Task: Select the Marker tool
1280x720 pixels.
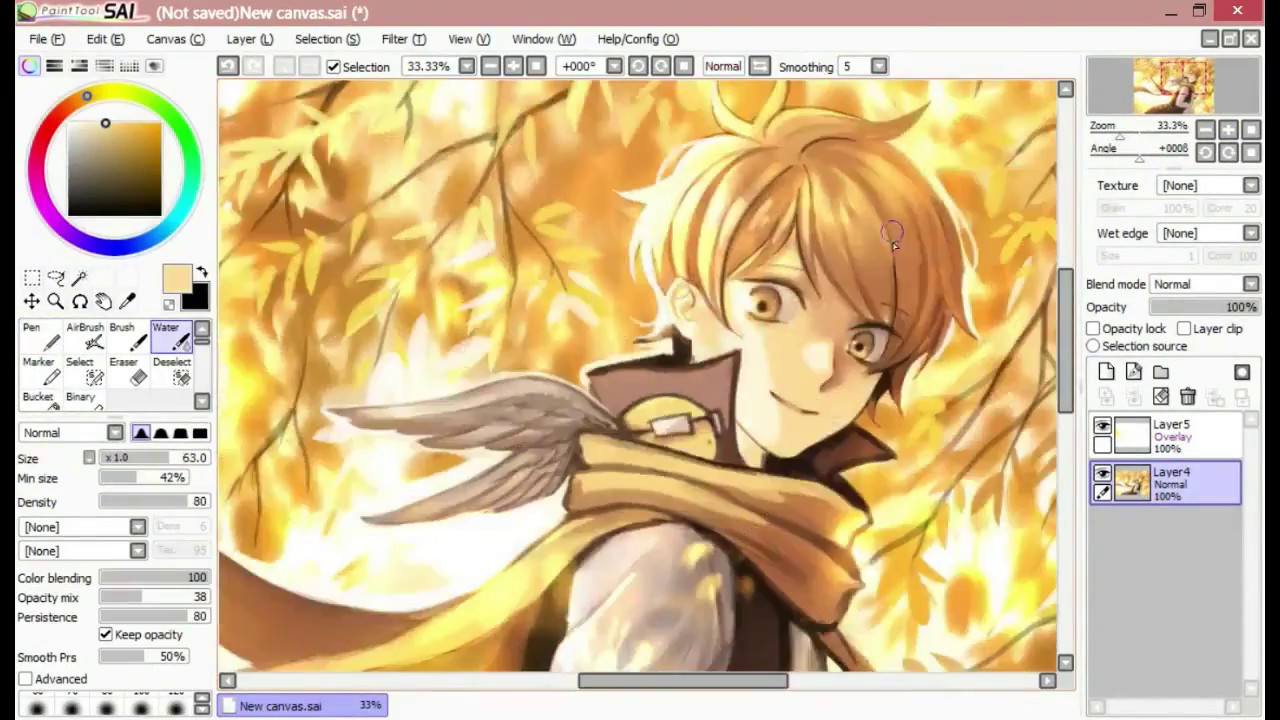Action: click(x=40, y=372)
